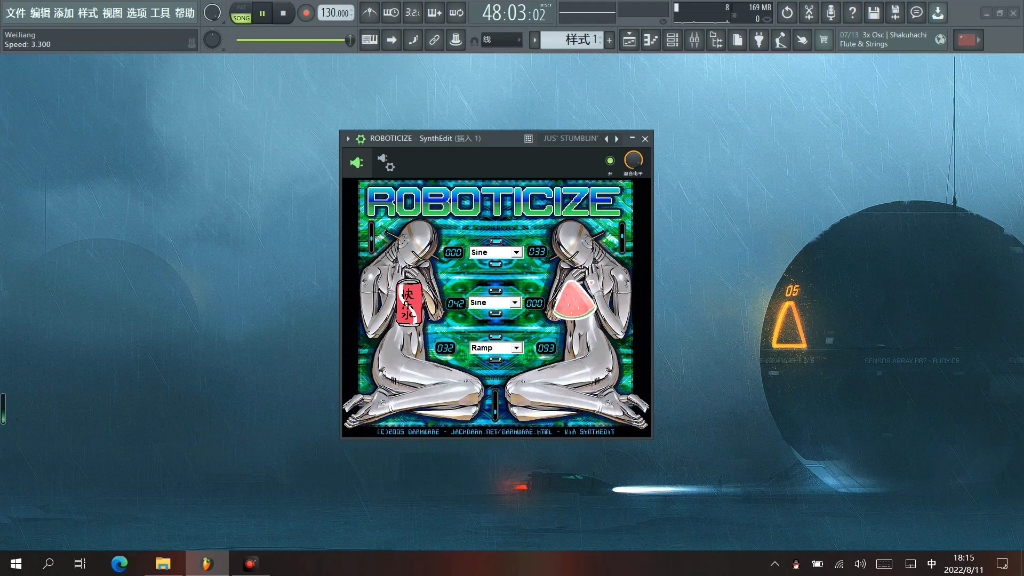
Task: Click the undo history icon
Action: click(x=787, y=12)
